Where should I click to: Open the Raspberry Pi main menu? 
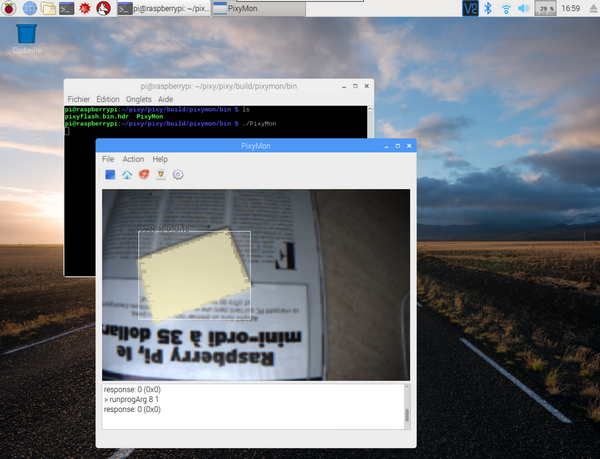click(x=9, y=8)
